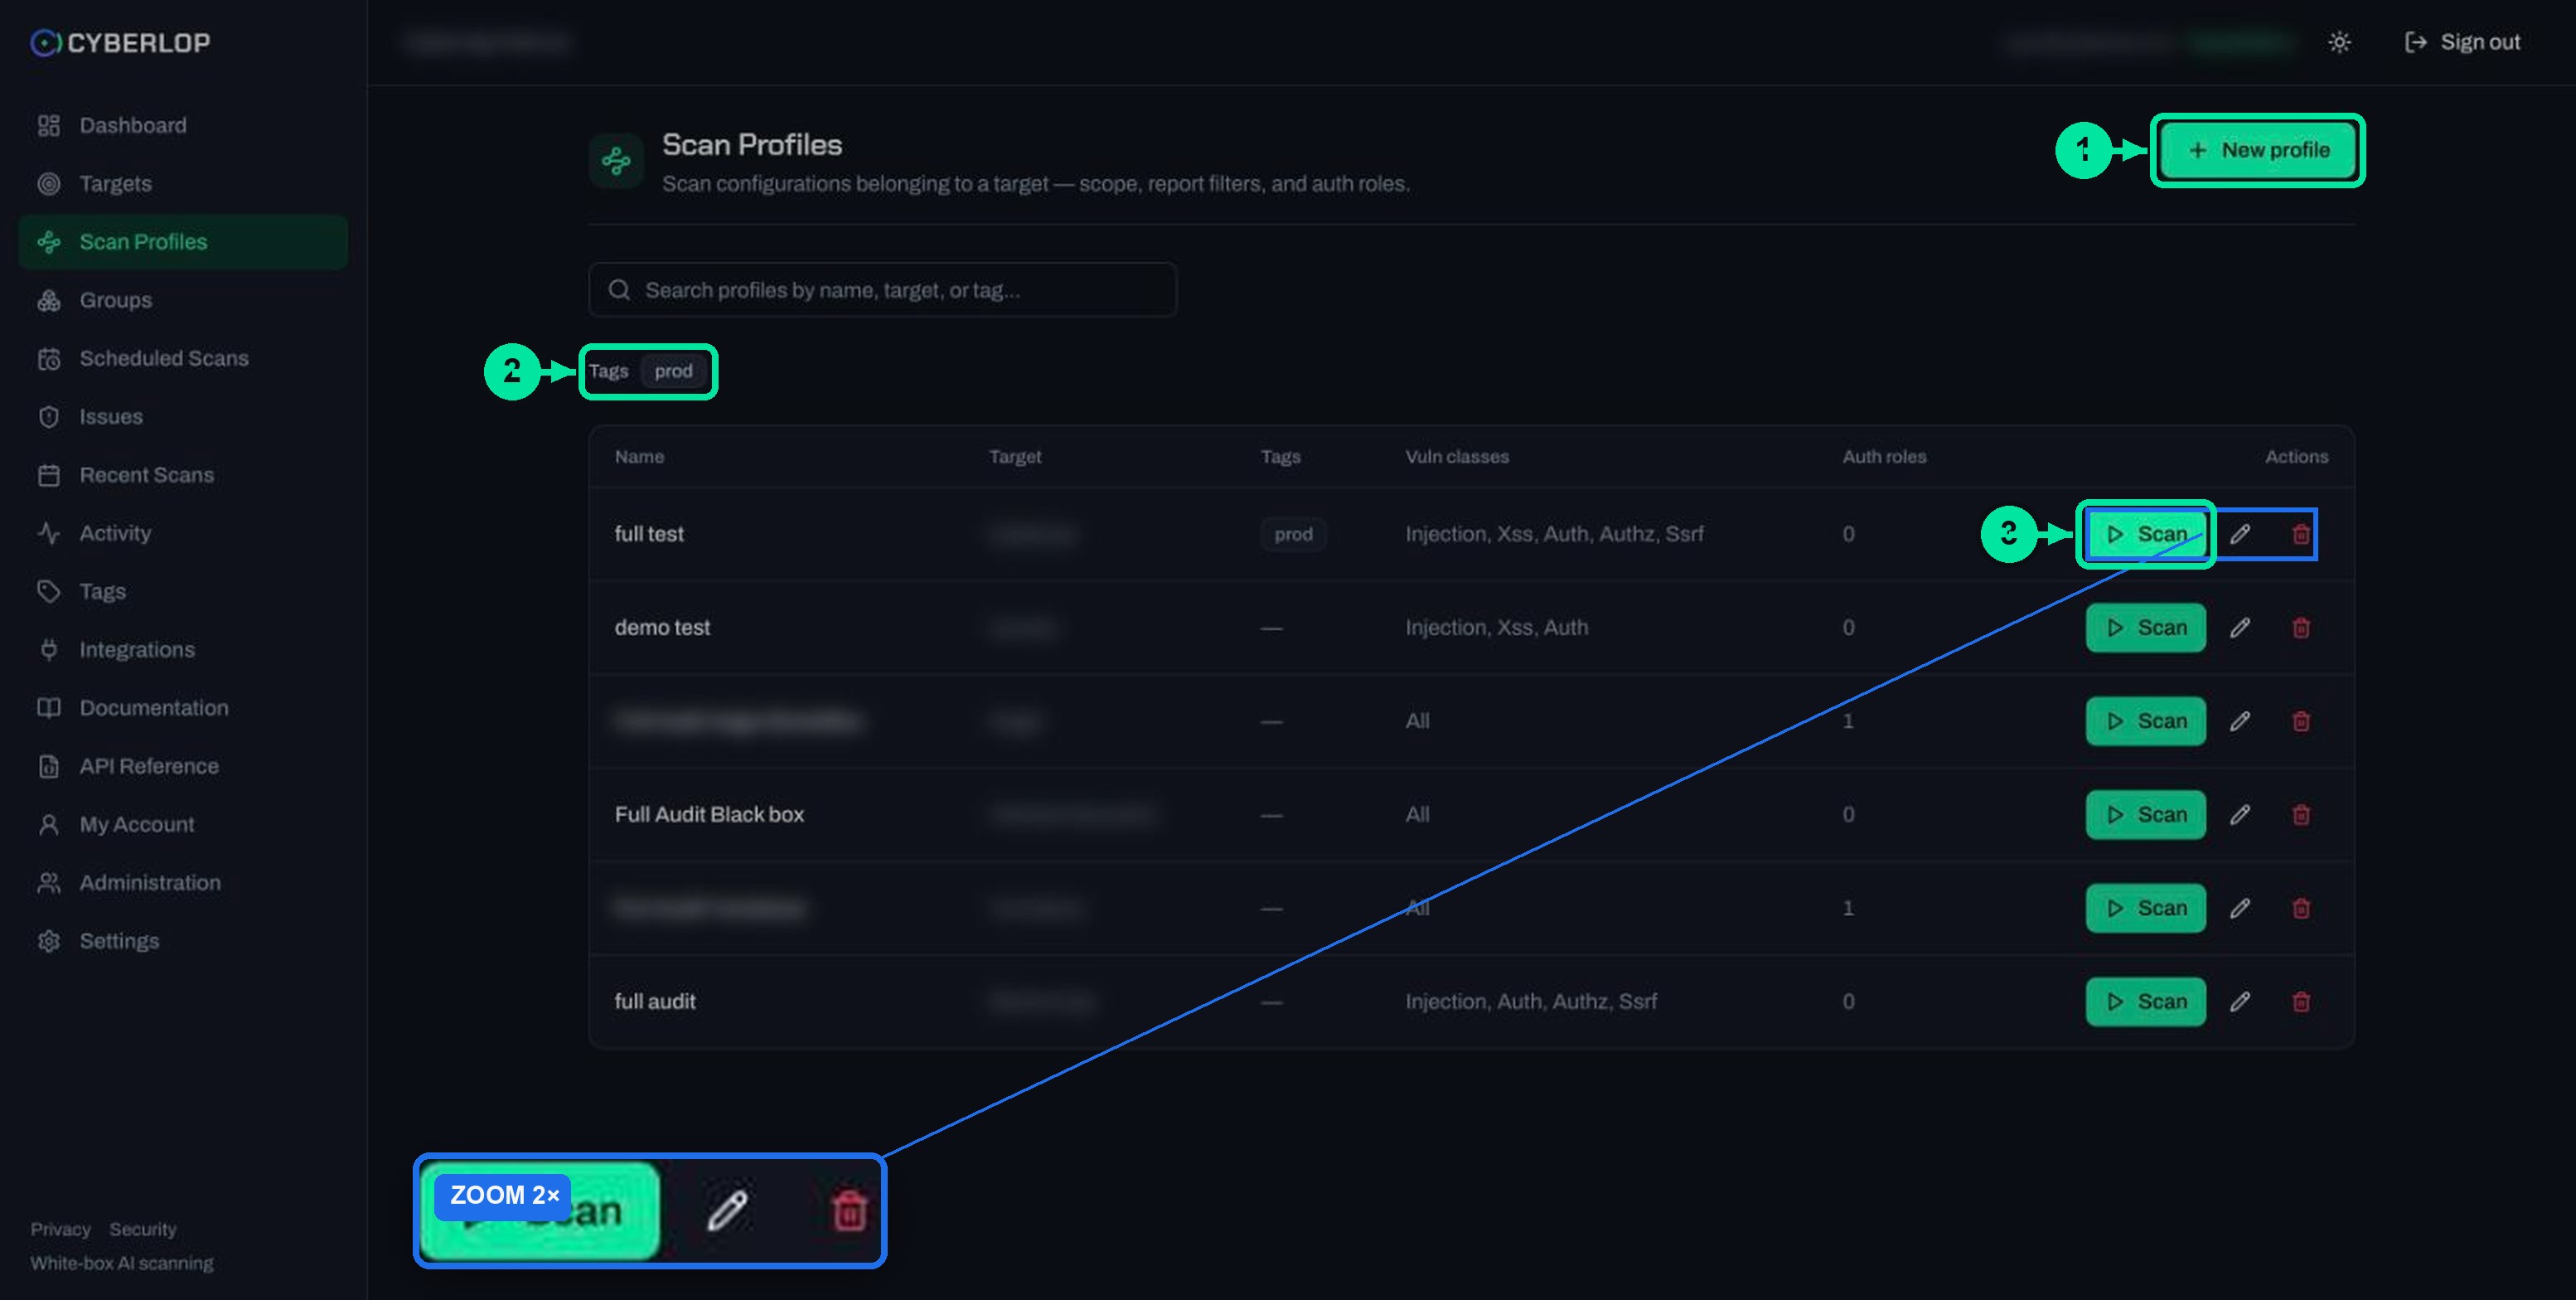Image resolution: width=2576 pixels, height=1300 pixels.
Task: Edit the full audit profile pencil icon
Action: coord(2240,1002)
